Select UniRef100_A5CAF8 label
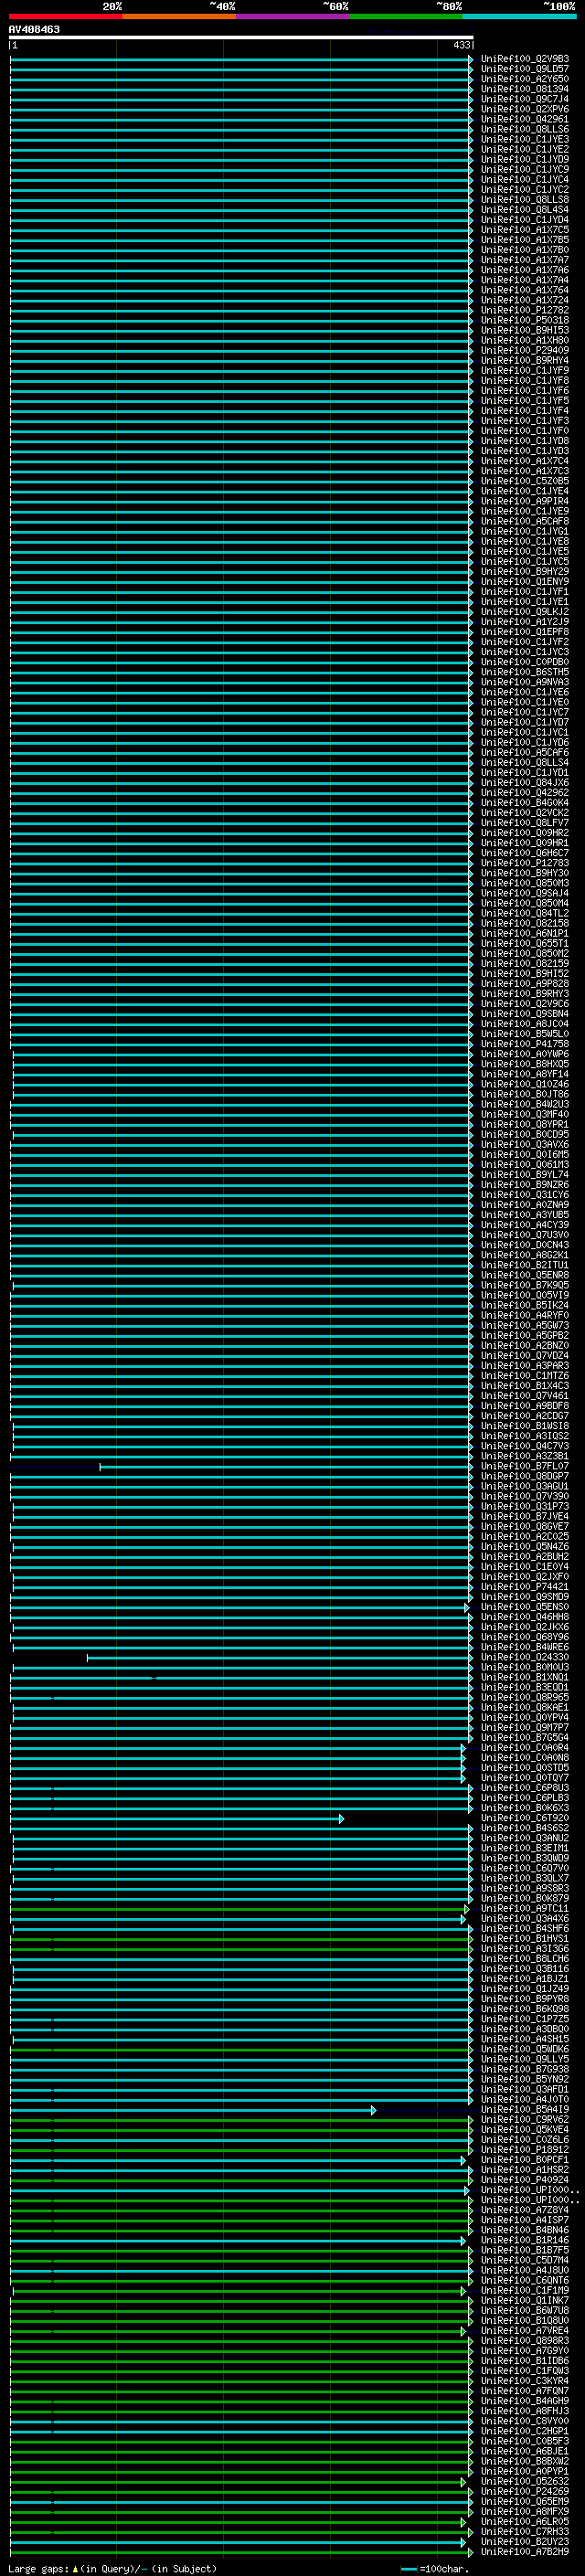This screenshot has width=585, height=2576. coord(525,521)
